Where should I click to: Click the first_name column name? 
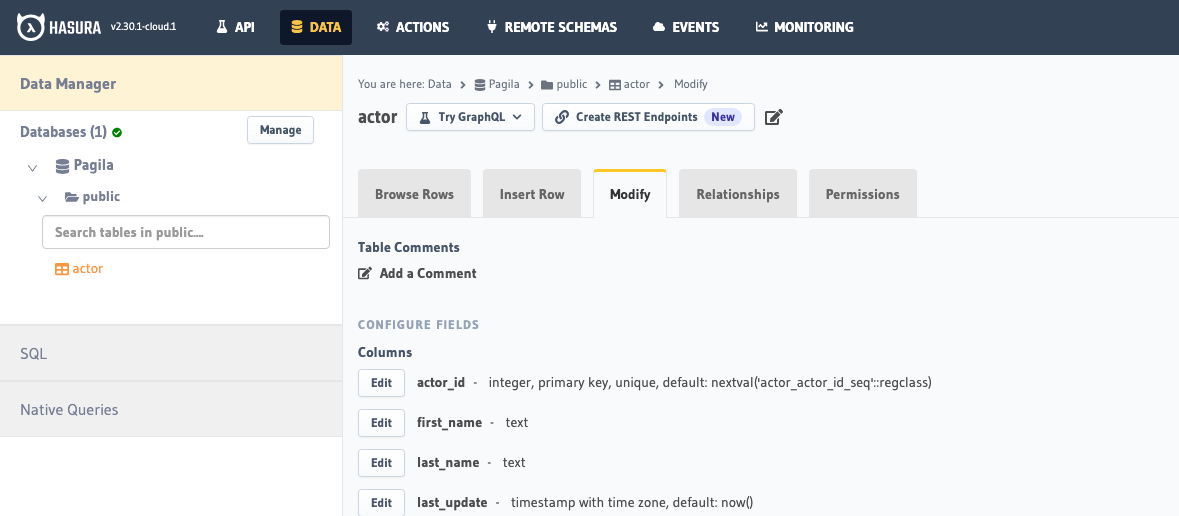(x=449, y=423)
